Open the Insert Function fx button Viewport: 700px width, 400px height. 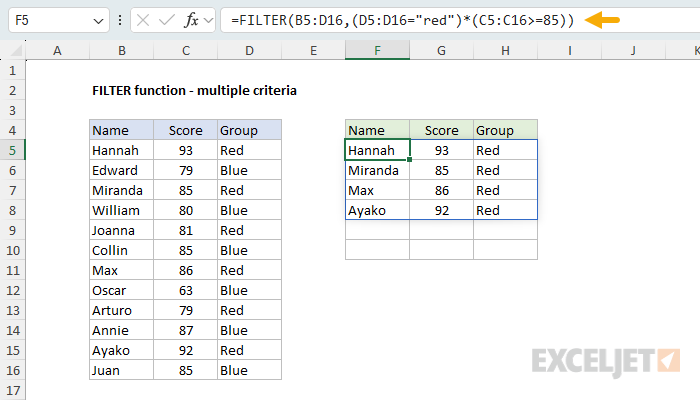click(x=191, y=20)
